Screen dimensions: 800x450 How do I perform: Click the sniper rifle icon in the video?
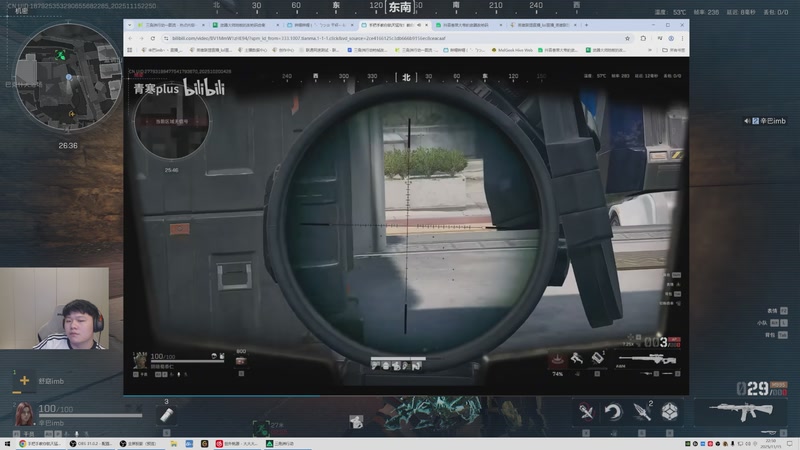point(647,359)
